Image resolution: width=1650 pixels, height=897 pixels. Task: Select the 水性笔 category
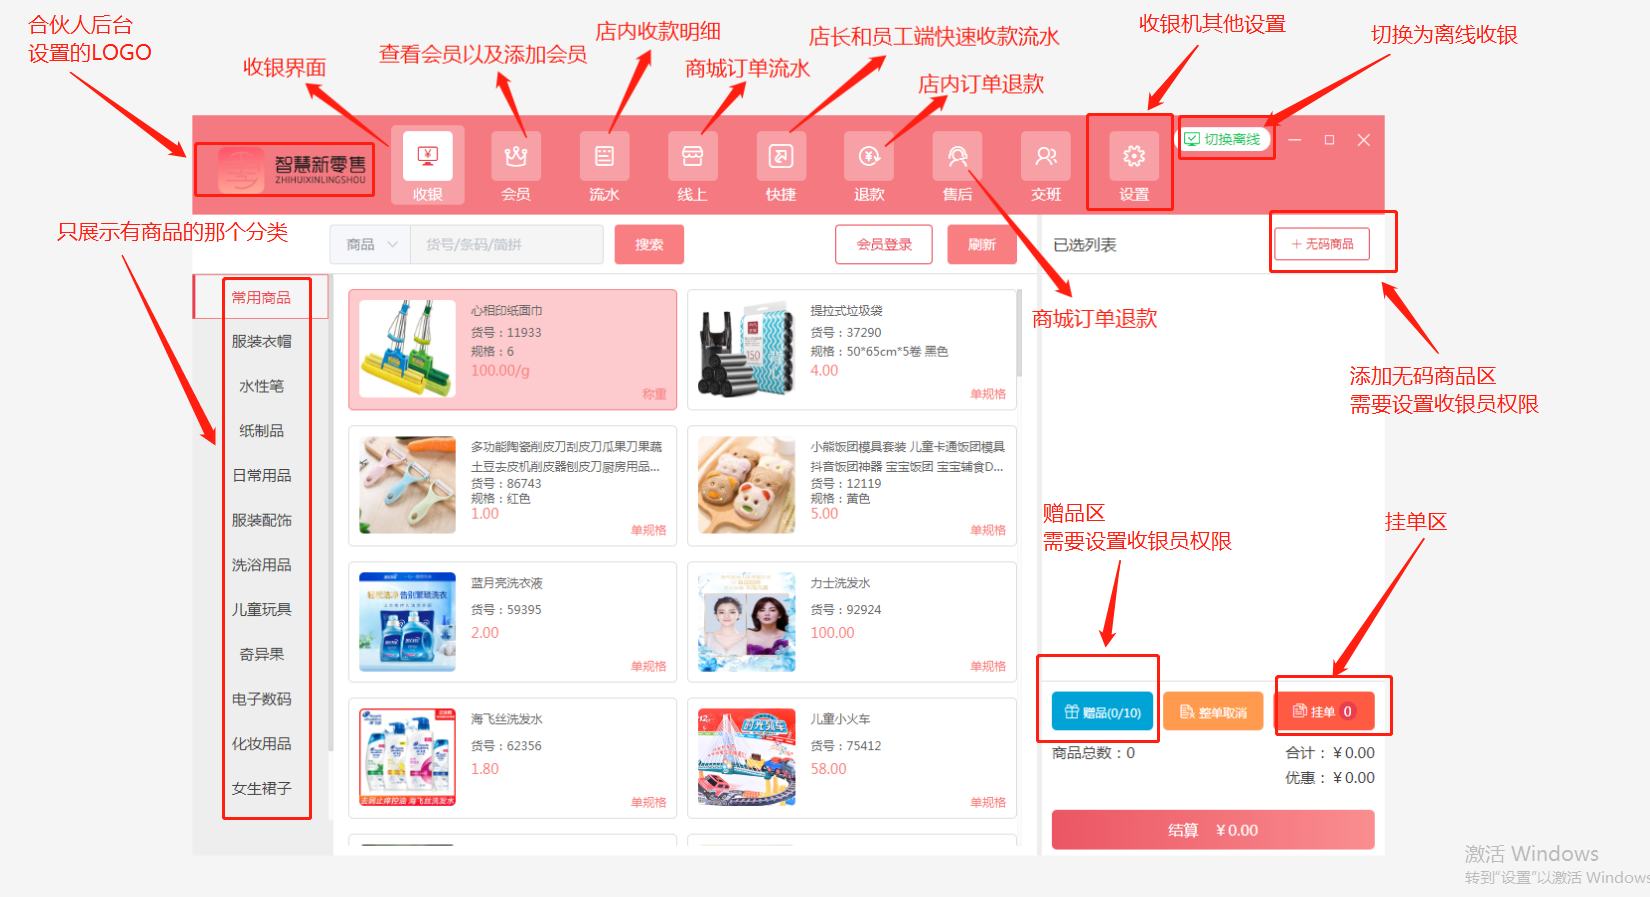pos(261,386)
